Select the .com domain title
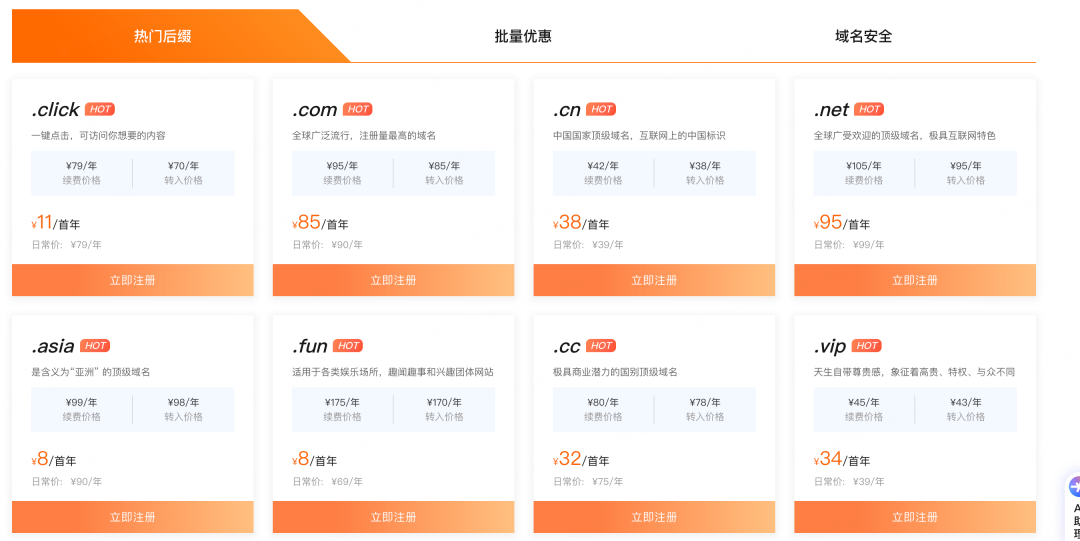This screenshot has width=1080, height=541. click(315, 110)
